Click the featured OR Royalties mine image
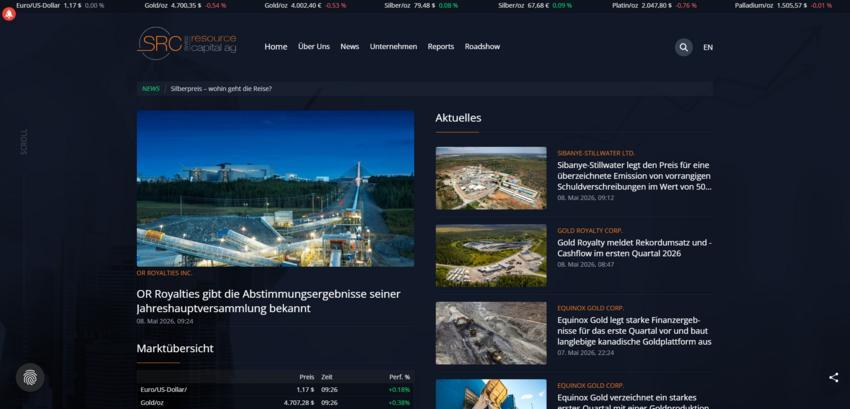The height and width of the screenshot is (409, 850). pos(275,188)
